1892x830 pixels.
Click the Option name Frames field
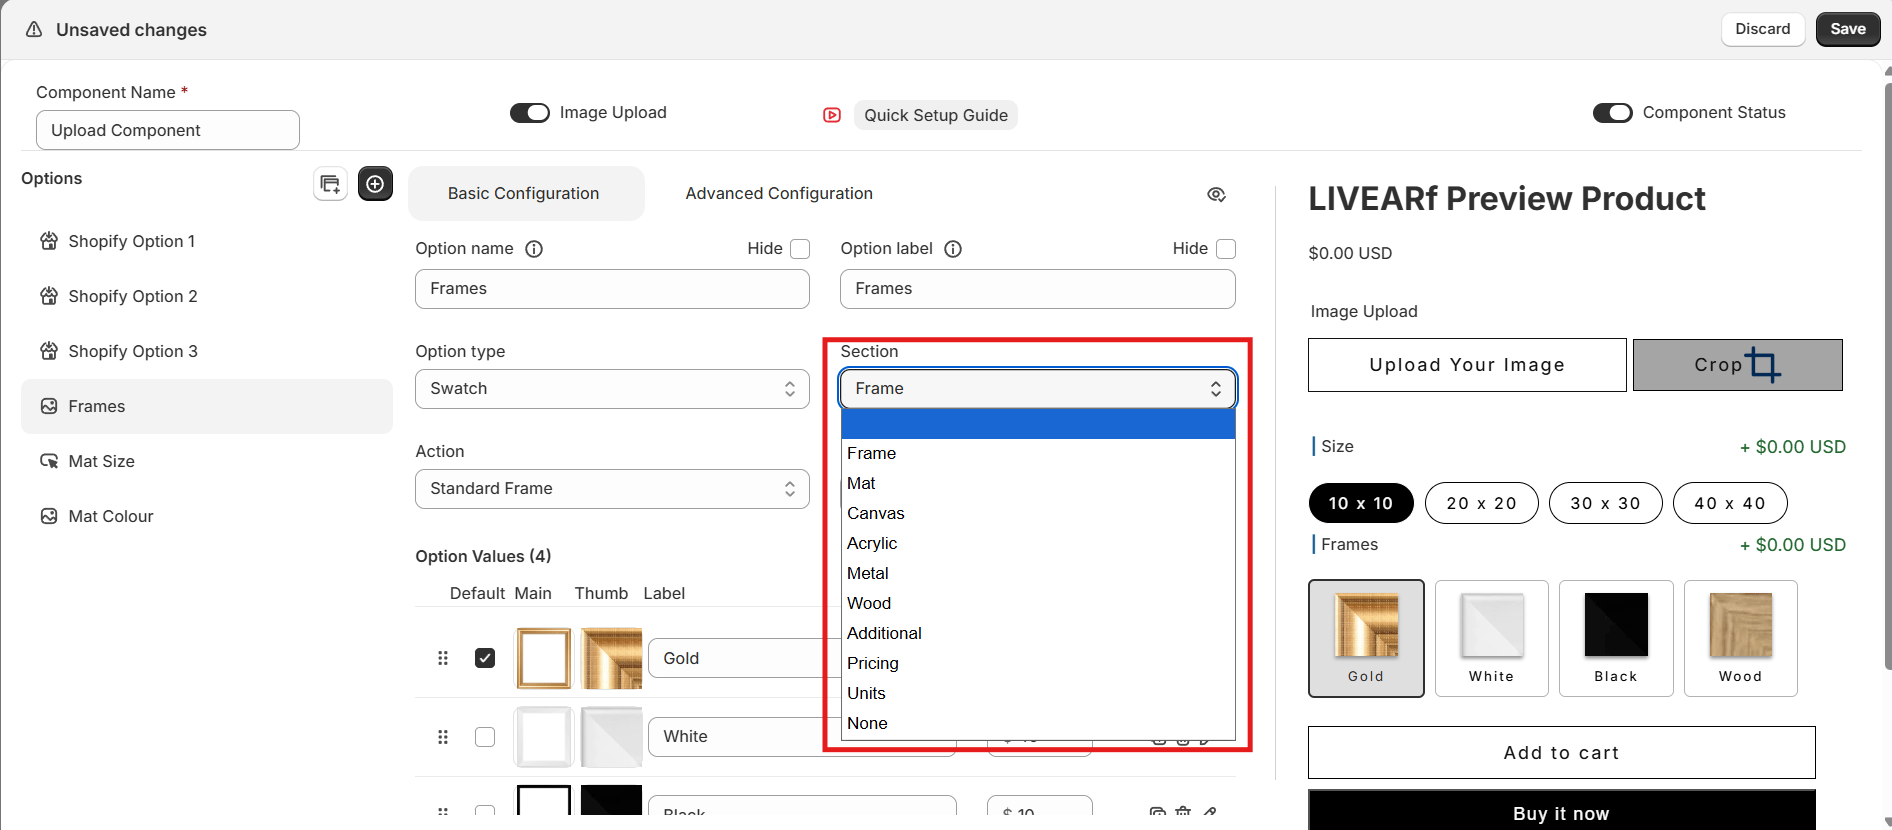tap(612, 289)
